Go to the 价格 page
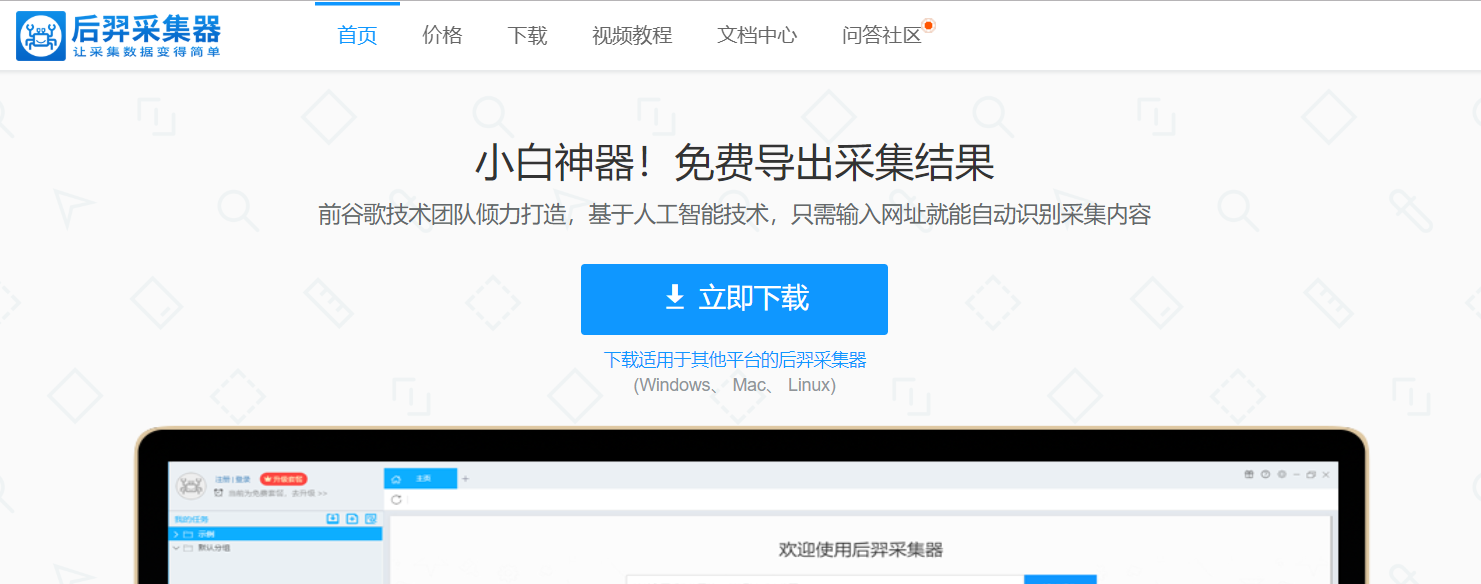This screenshot has width=1481, height=584. pyautogui.click(x=442, y=36)
